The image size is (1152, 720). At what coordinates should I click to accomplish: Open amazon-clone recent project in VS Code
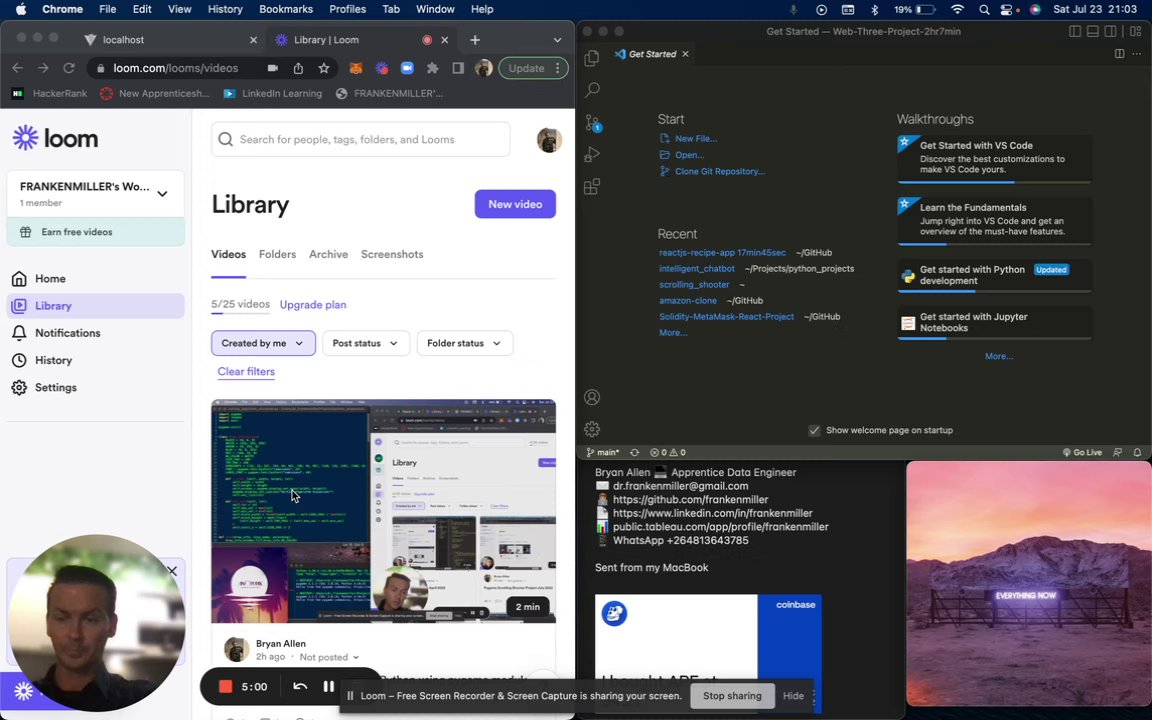pos(688,300)
